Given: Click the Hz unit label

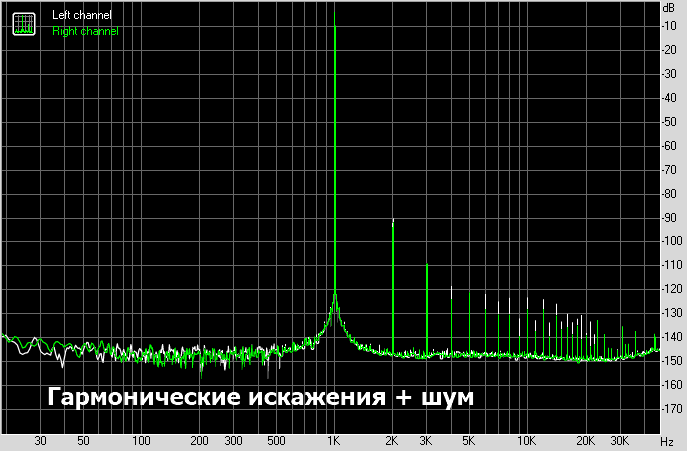Looking at the screenshot, I should (666, 441).
